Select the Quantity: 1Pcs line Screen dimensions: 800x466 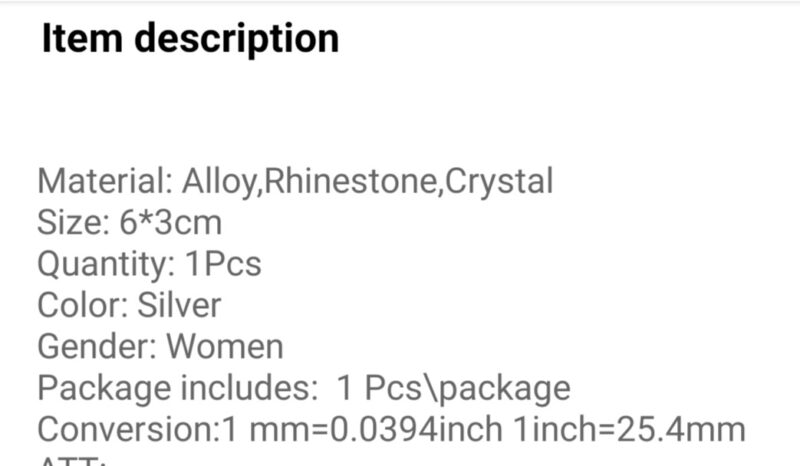[x=149, y=264]
